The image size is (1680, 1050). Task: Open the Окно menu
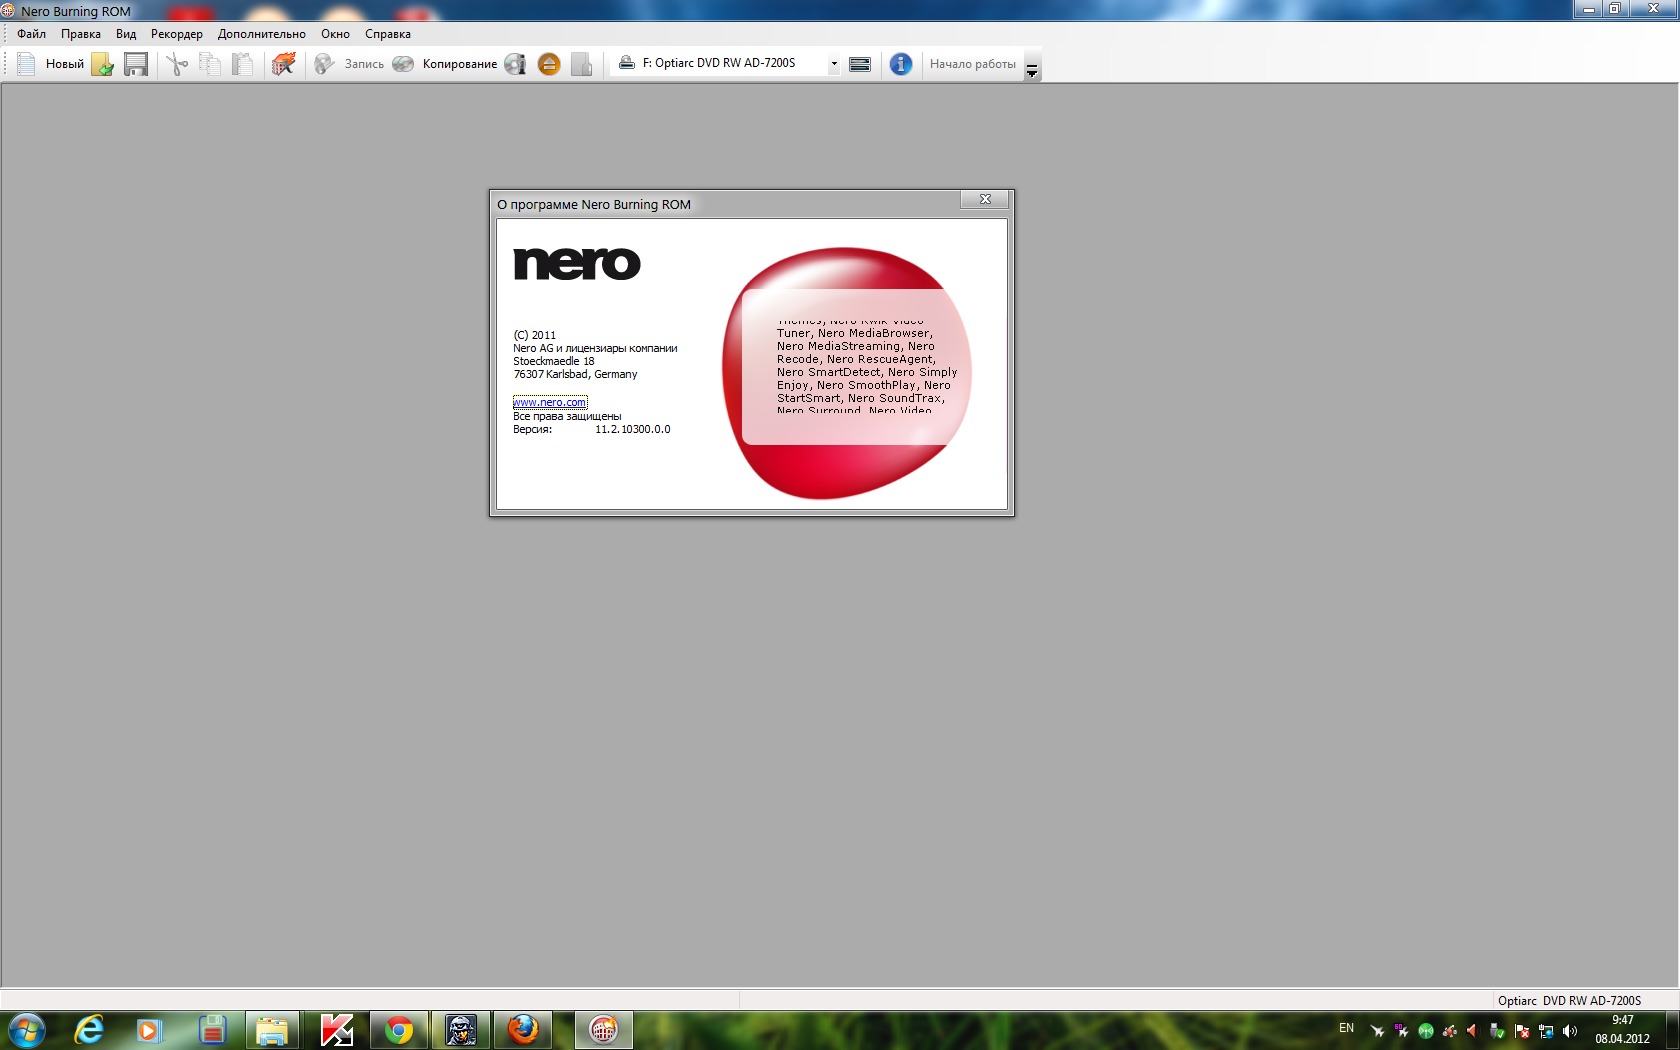[x=335, y=34]
